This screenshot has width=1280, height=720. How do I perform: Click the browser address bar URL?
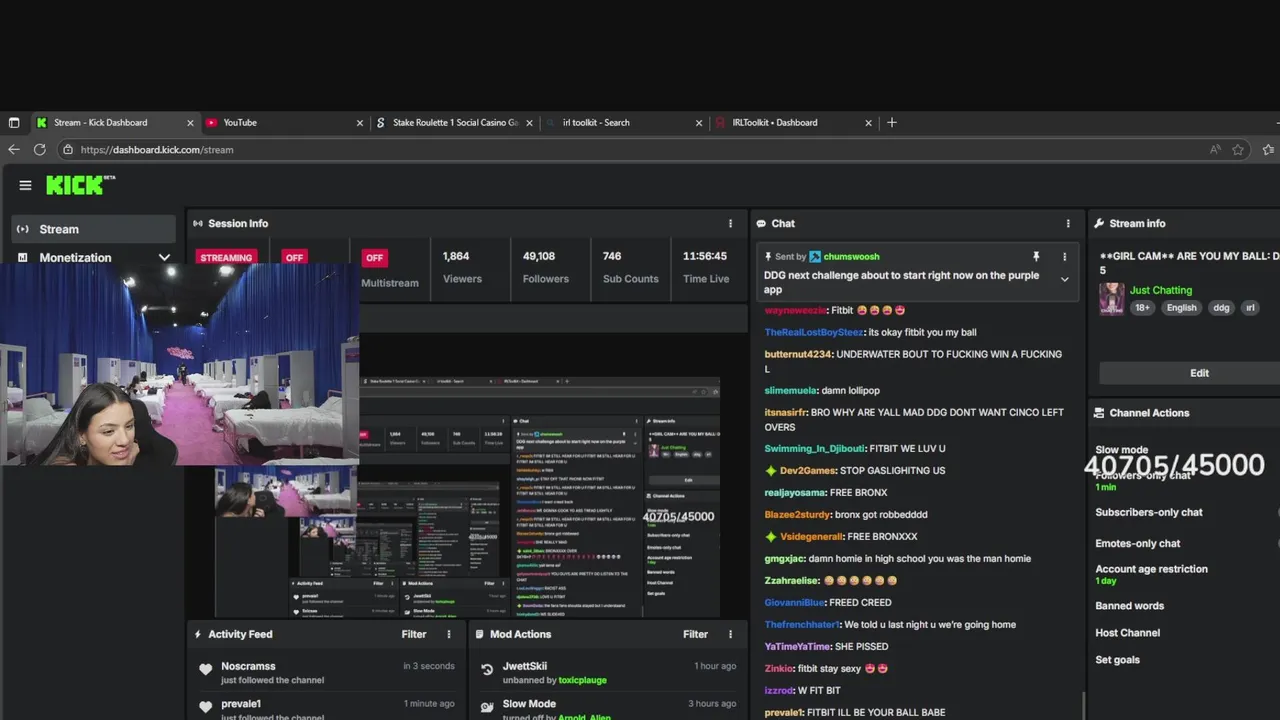pos(157,150)
